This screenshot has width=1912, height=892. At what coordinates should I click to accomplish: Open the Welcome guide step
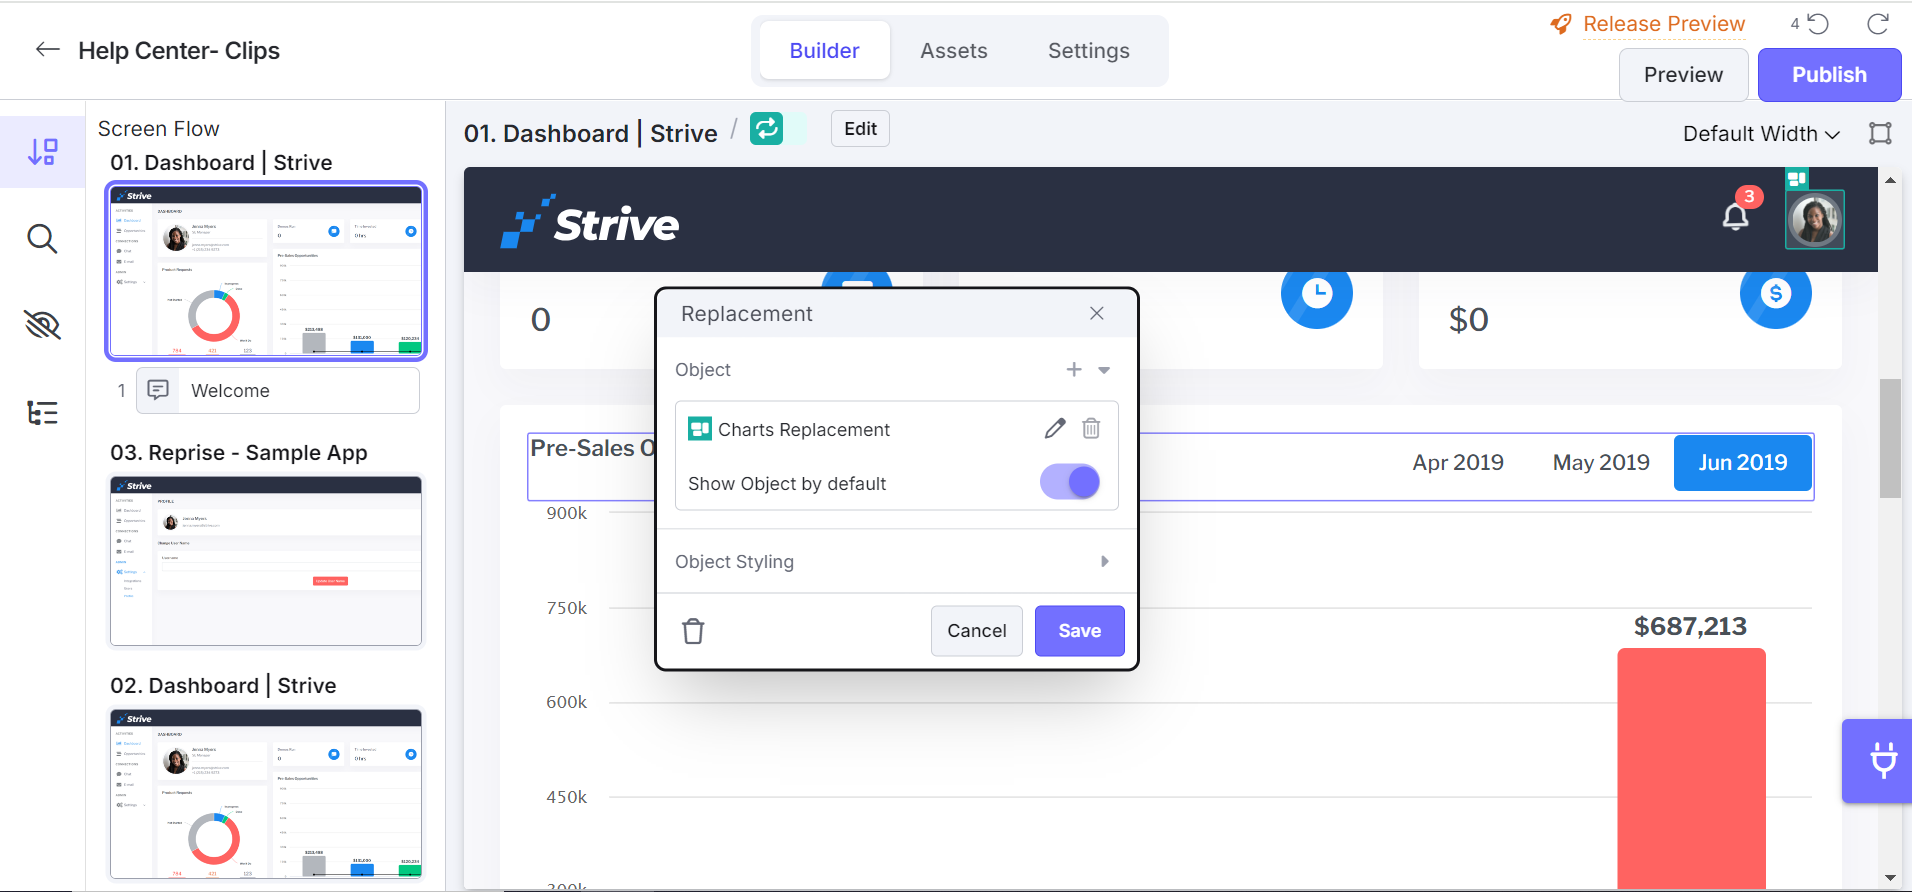pos(278,390)
